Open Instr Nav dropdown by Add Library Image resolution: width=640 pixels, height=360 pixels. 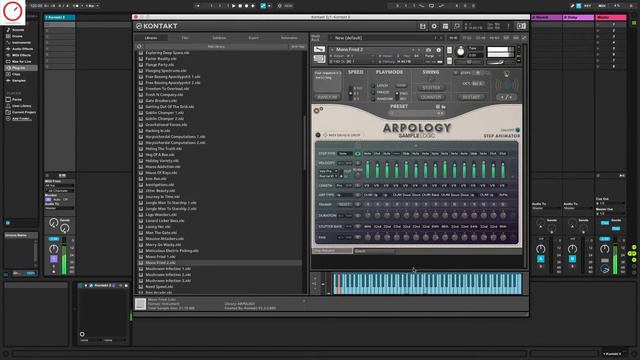(x=298, y=47)
